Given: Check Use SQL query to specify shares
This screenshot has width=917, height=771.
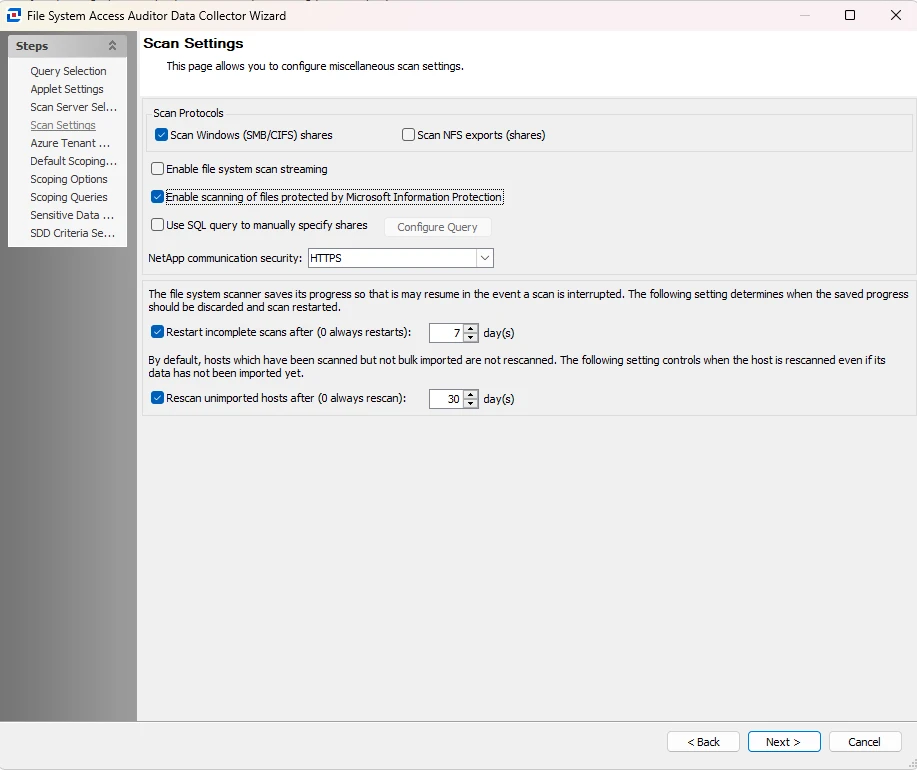Looking at the screenshot, I should [157, 225].
